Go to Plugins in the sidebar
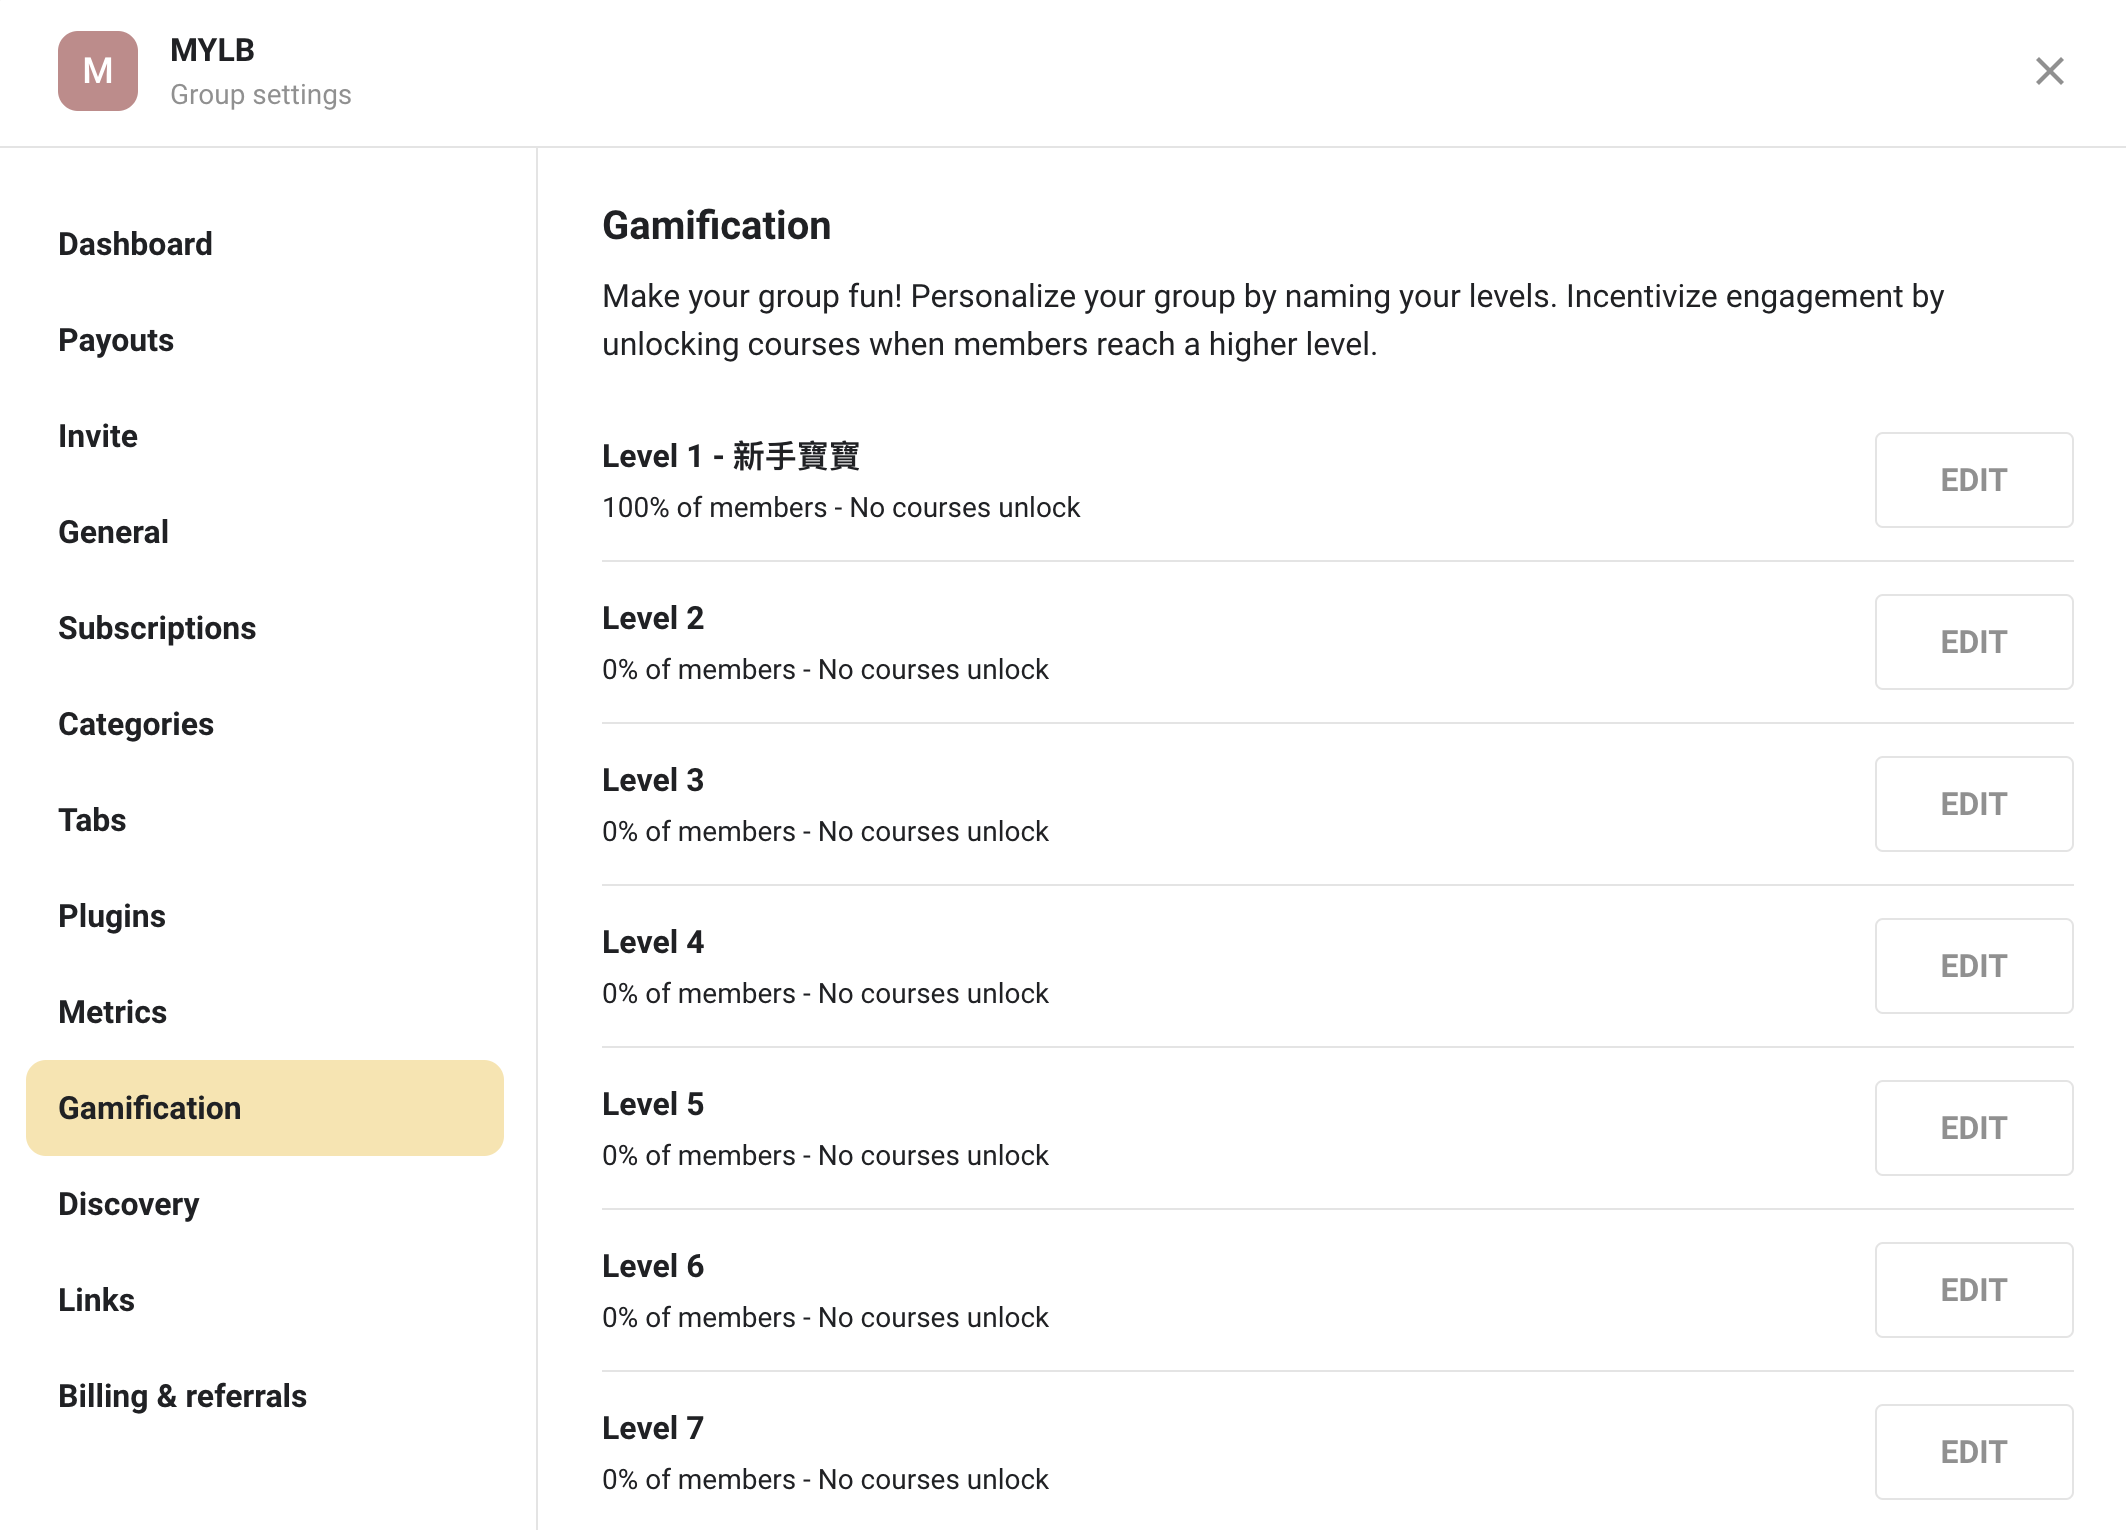2126x1530 pixels. pyautogui.click(x=112, y=916)
